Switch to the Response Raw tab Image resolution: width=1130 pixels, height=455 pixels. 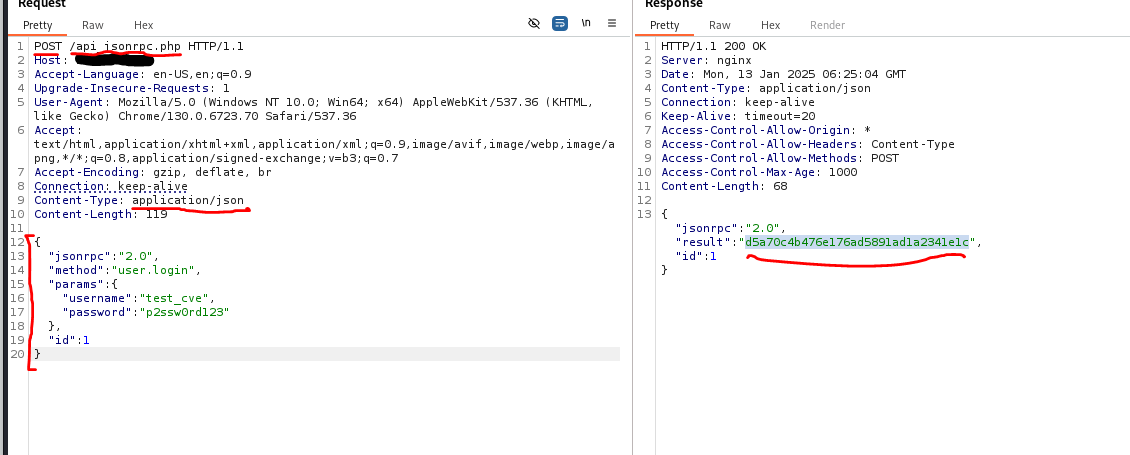click(x=719, y=25)
